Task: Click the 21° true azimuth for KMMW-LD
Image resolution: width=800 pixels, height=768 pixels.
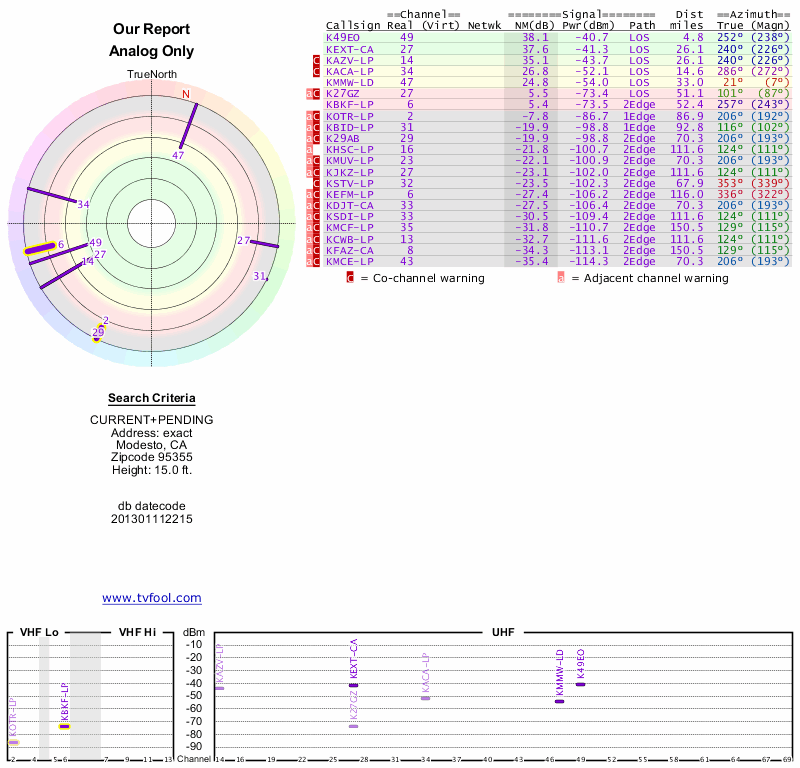Action: click(733, 82)
